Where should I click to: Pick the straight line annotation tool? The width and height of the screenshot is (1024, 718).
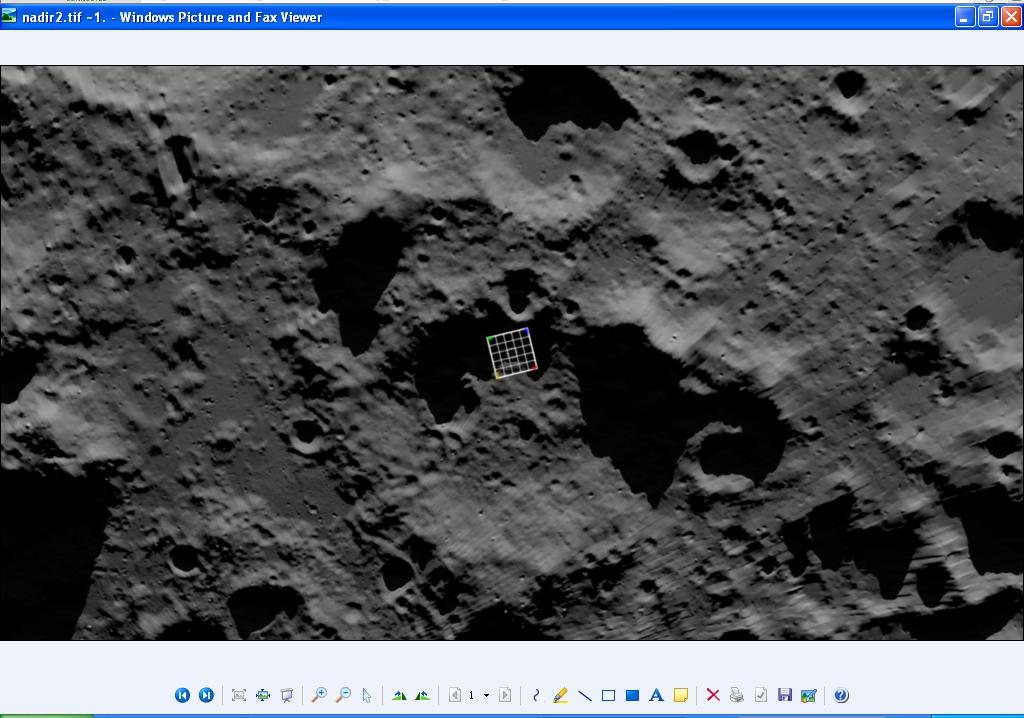click(585, 695)
